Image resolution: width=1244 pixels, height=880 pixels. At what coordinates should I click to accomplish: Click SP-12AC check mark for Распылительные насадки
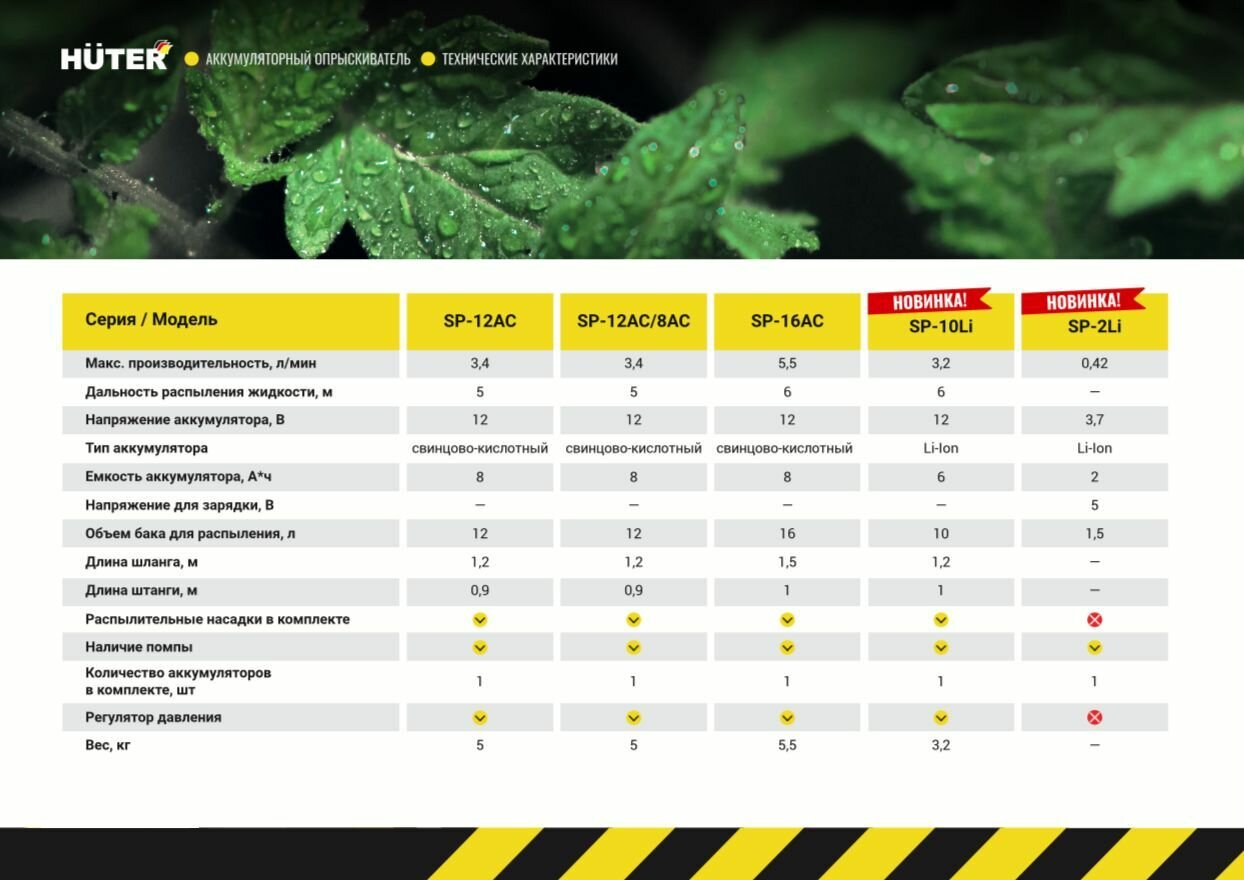pos(480,620)
